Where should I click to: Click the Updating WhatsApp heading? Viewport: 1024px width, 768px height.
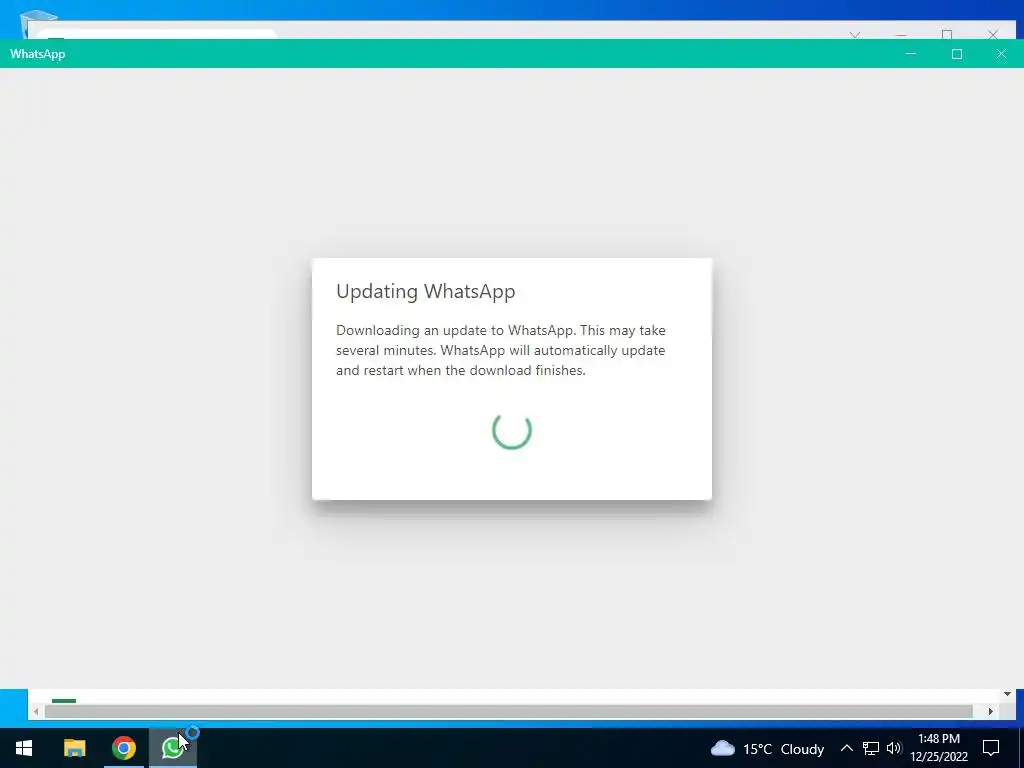[x=426, y=291]
